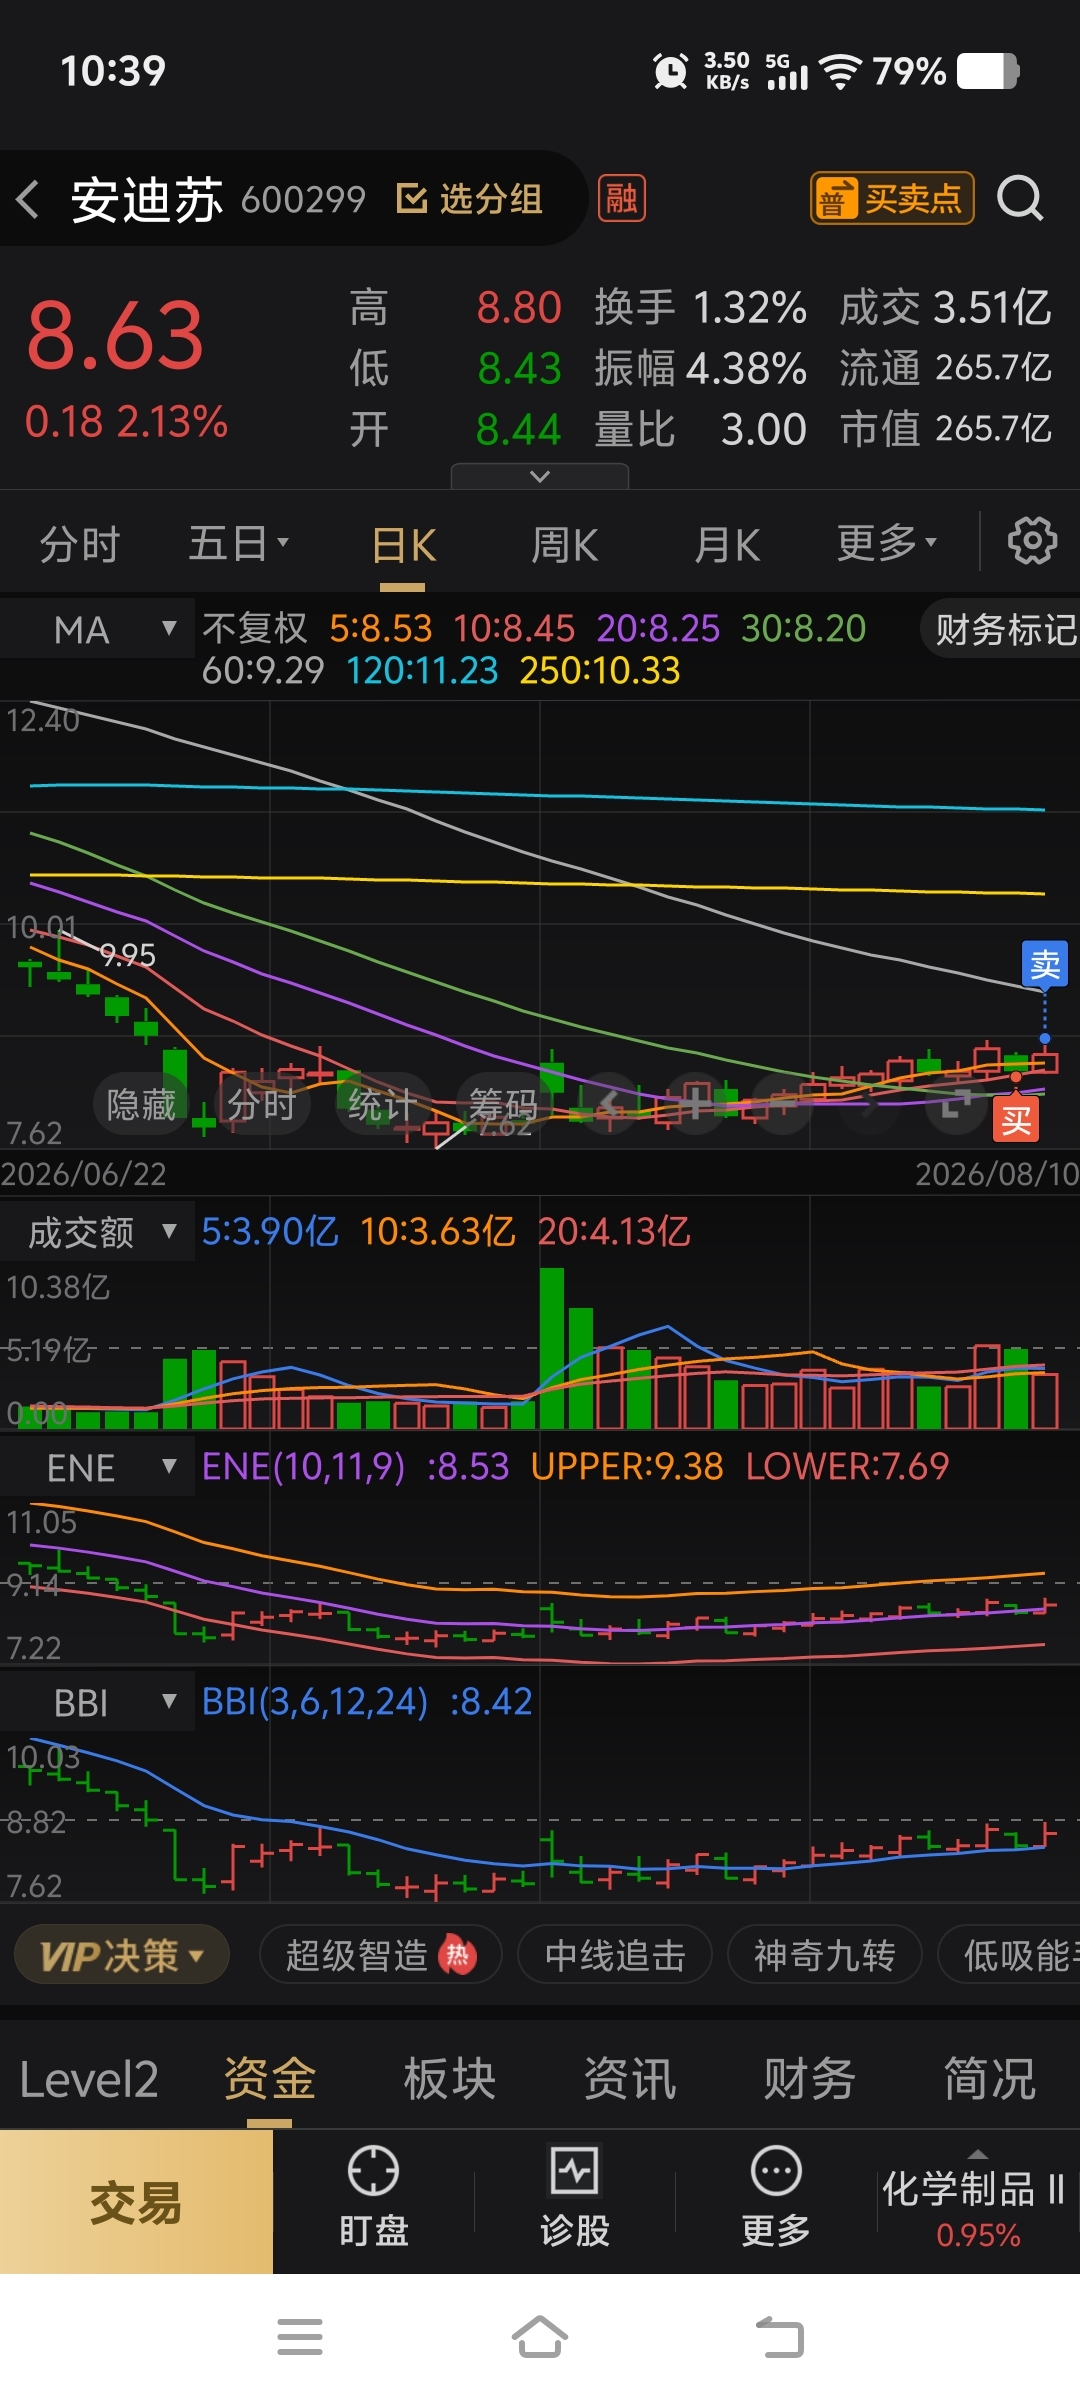Tap the Wi-Fi status icon
This screenshot has width=1080, height=2400.
[840, 71]
